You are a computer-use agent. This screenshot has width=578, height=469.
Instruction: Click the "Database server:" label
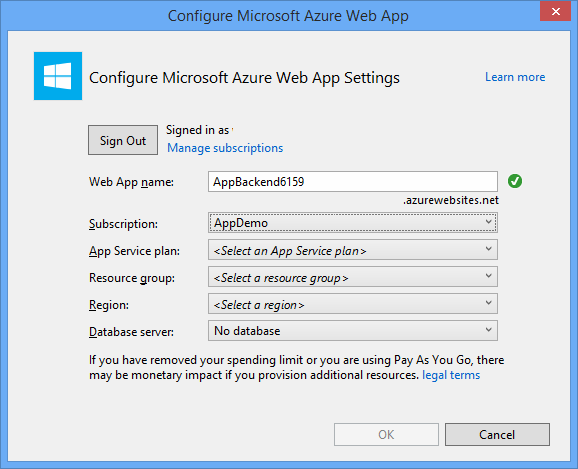[x=131, y=332]
